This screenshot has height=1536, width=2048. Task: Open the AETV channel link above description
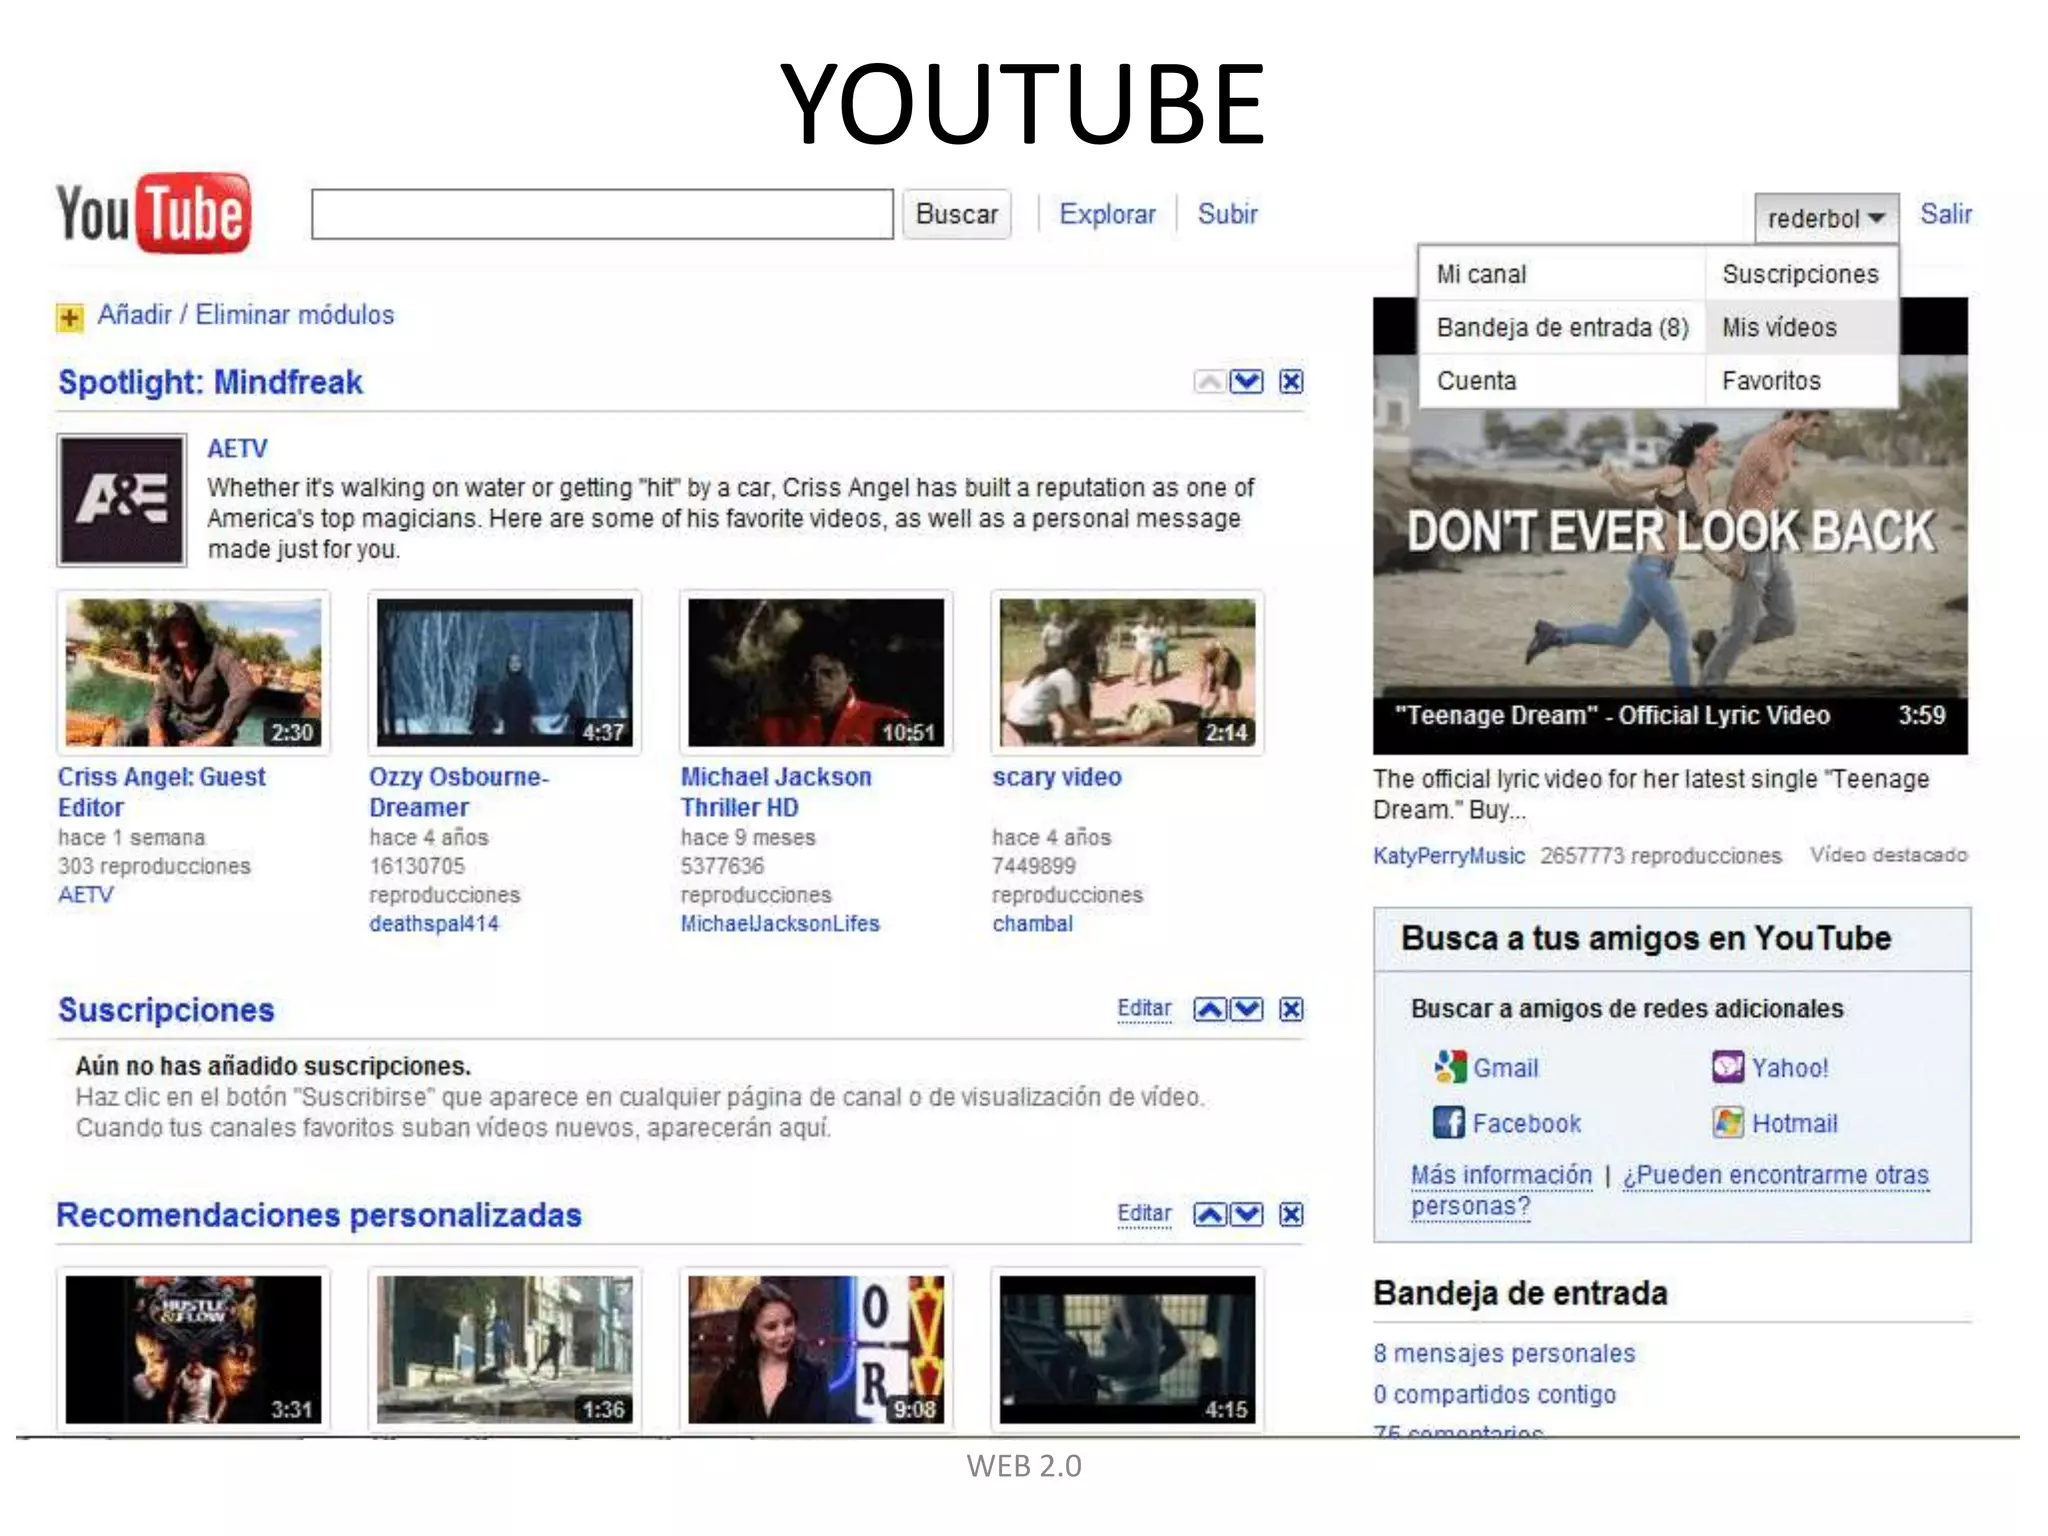pyautogui.click(x=237, y=449)
